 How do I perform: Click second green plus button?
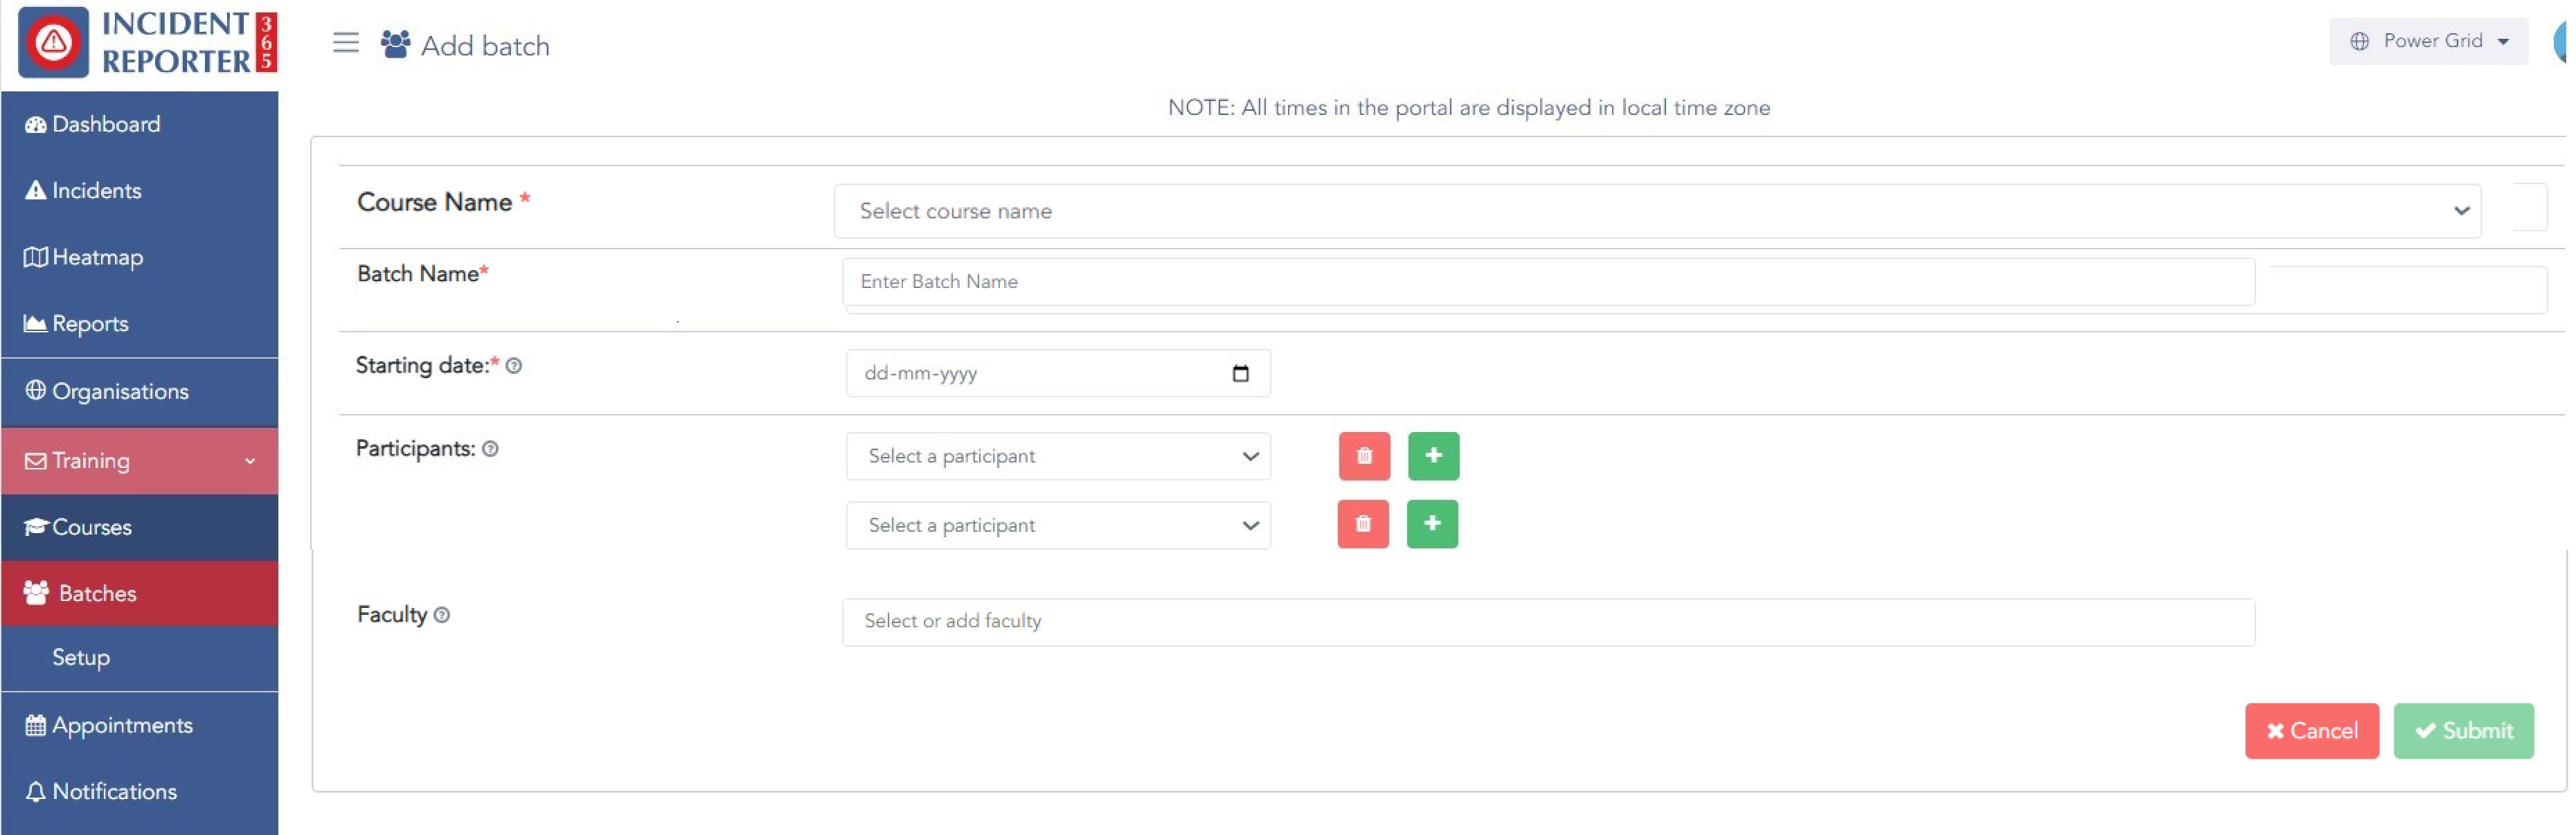click(1432, 524)
